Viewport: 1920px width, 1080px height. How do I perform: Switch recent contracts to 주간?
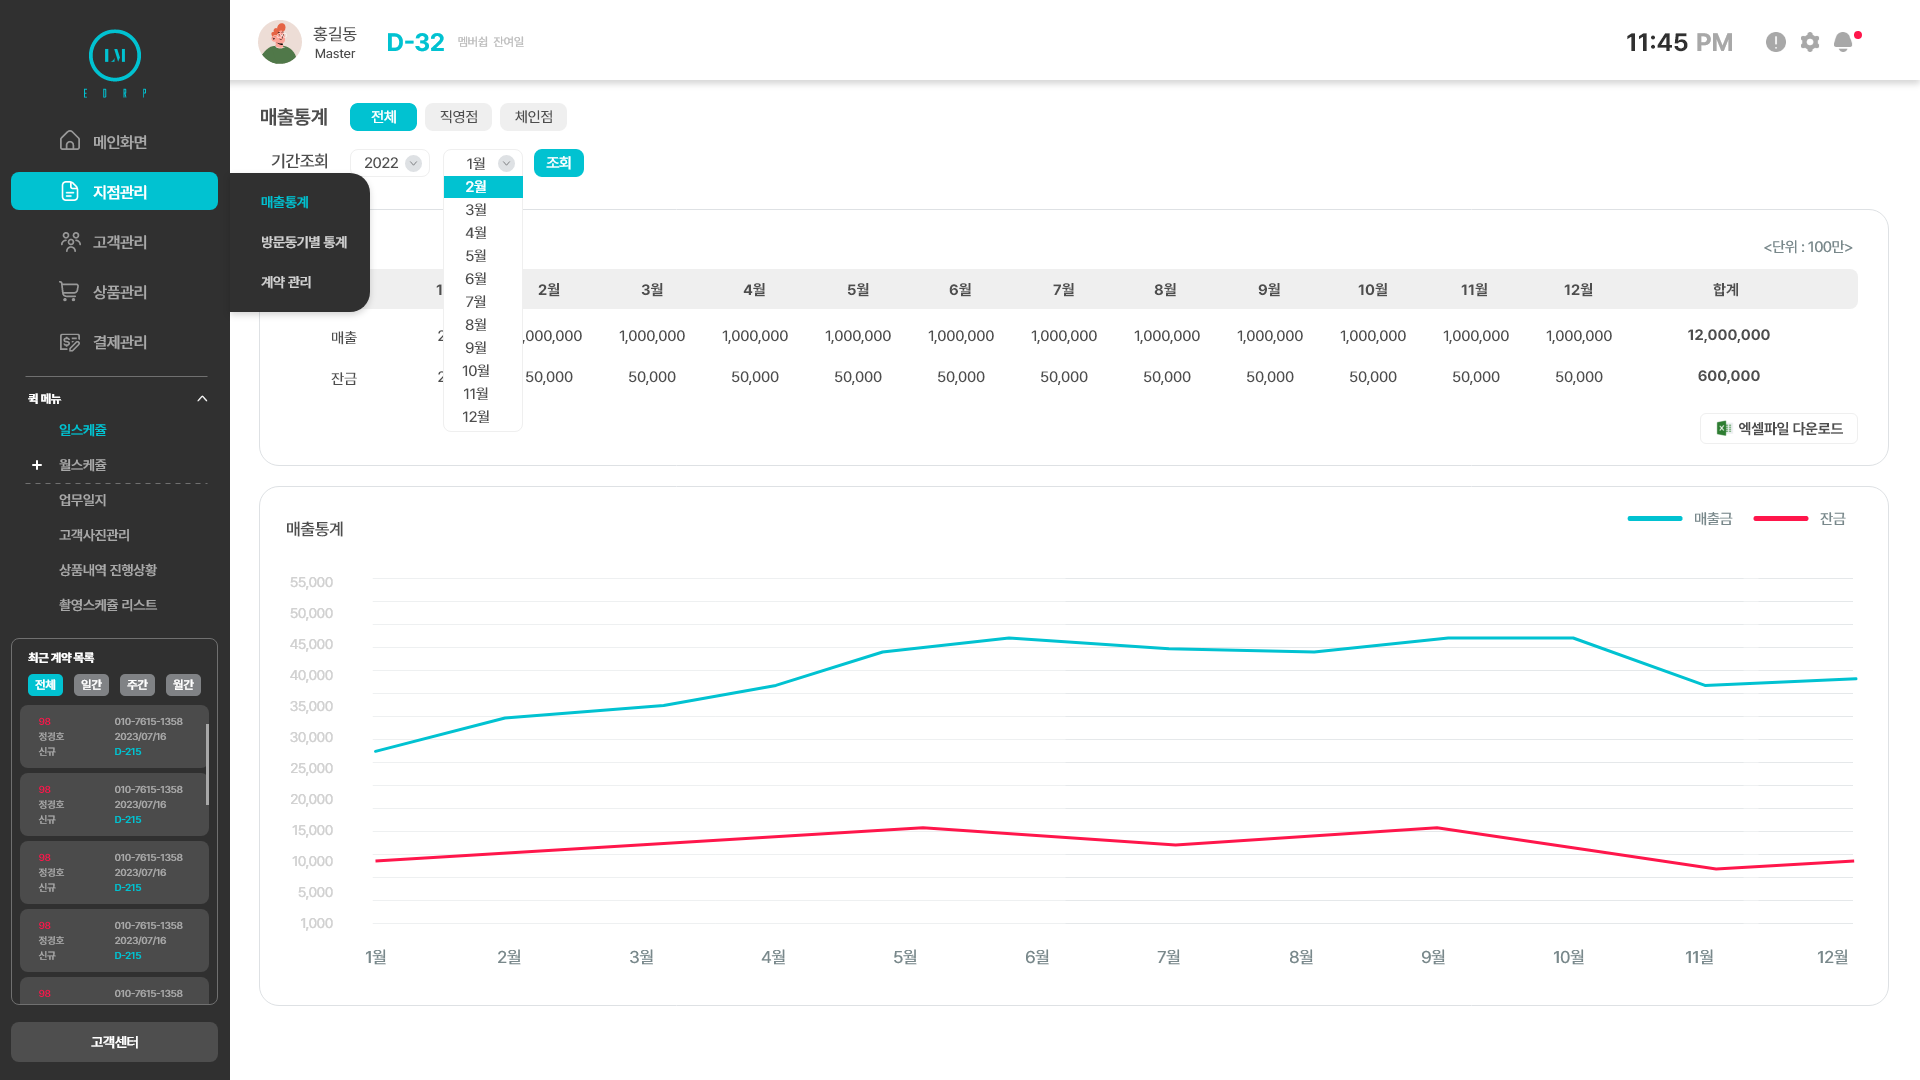[x=137, y=685]
